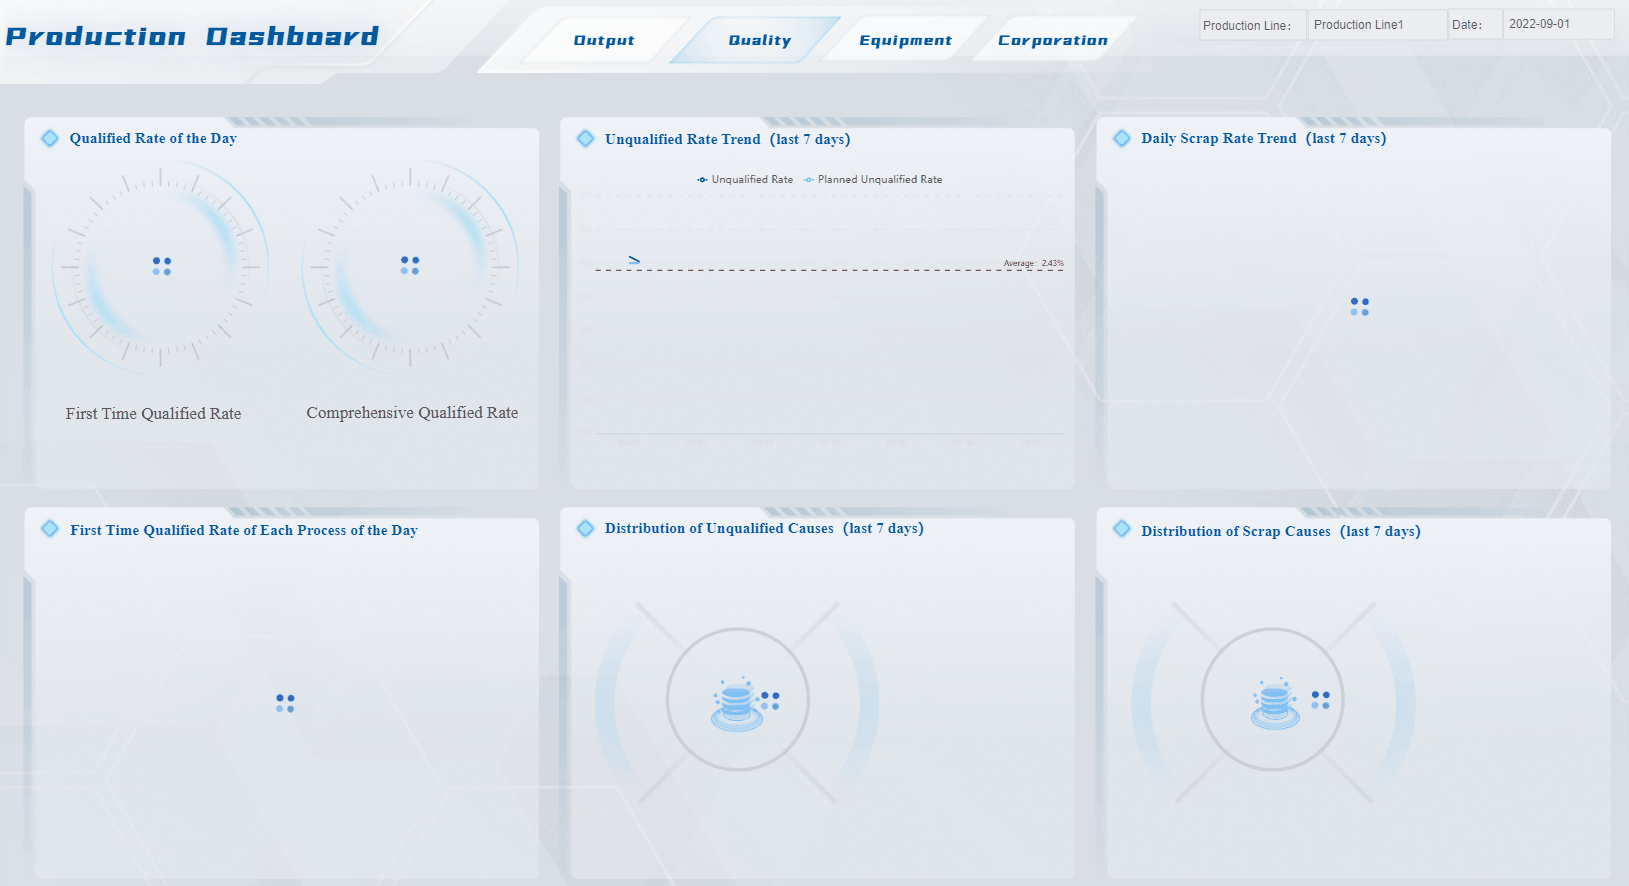Open the Production Line1 dropdown
The width and height of the screenshot is (1629, 886).
point(1377,25)
